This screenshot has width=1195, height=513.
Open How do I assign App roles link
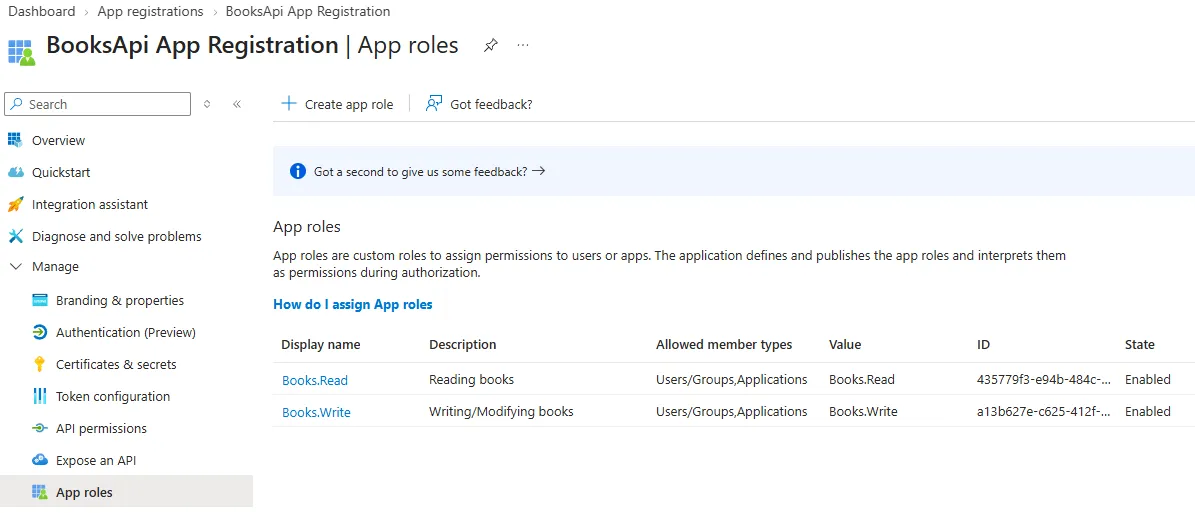353,304
